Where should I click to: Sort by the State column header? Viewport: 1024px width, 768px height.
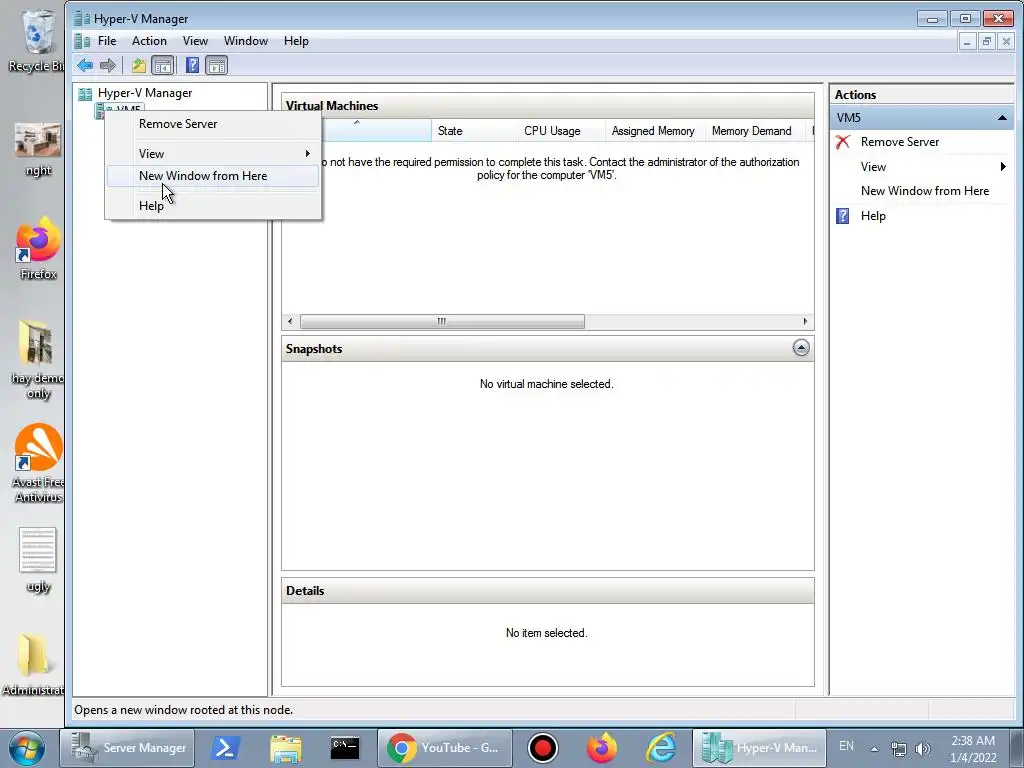pos(474,131)
